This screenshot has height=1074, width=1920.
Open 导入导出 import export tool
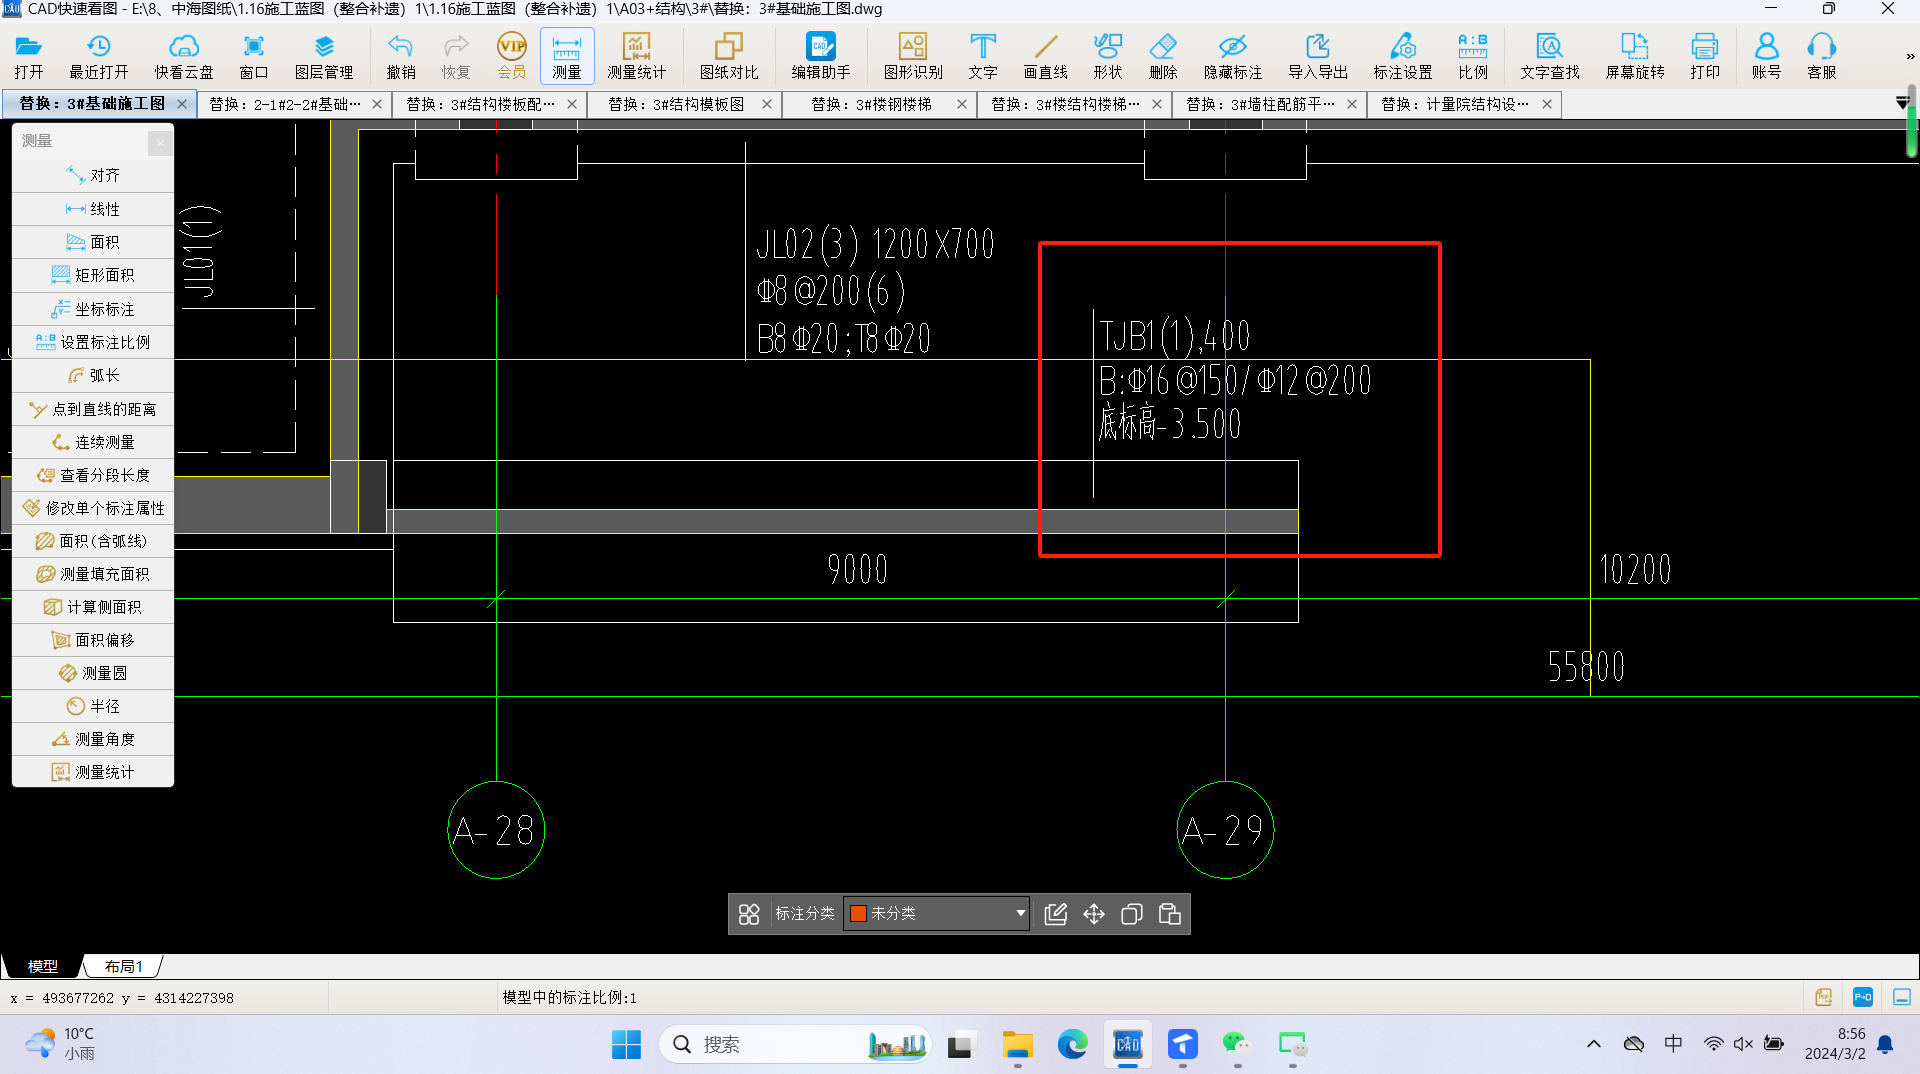click(x=1318, y=56)
